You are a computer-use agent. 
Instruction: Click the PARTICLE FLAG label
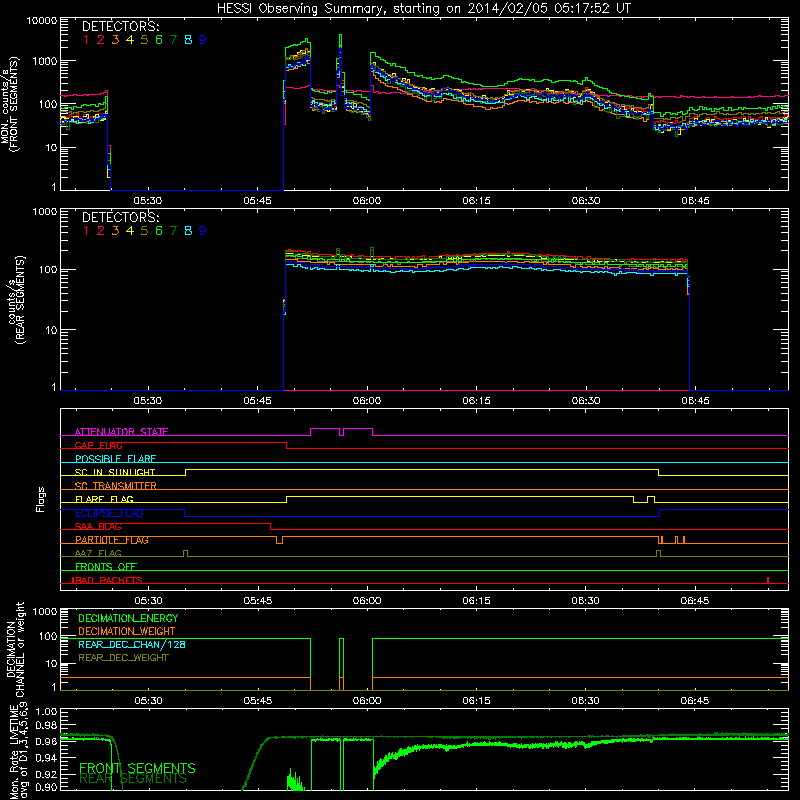tap(112, 540)
